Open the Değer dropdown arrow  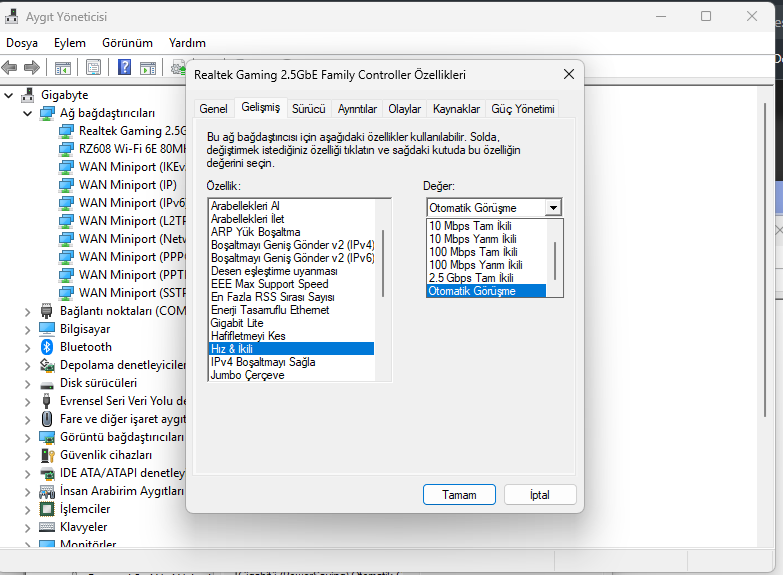pyautogui.click(x=553, y=207)
